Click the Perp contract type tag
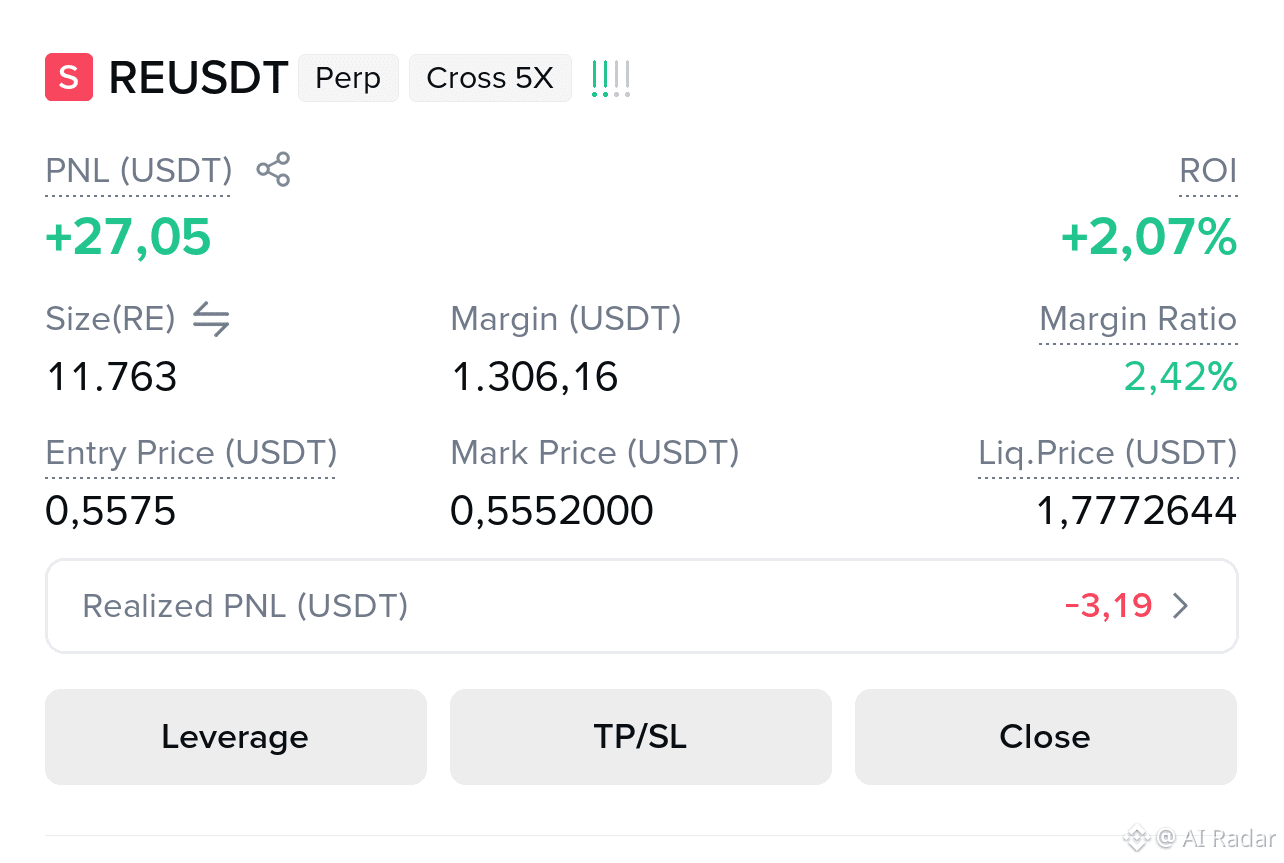The width and height of the screenshot is (1284, 863). 348,78
